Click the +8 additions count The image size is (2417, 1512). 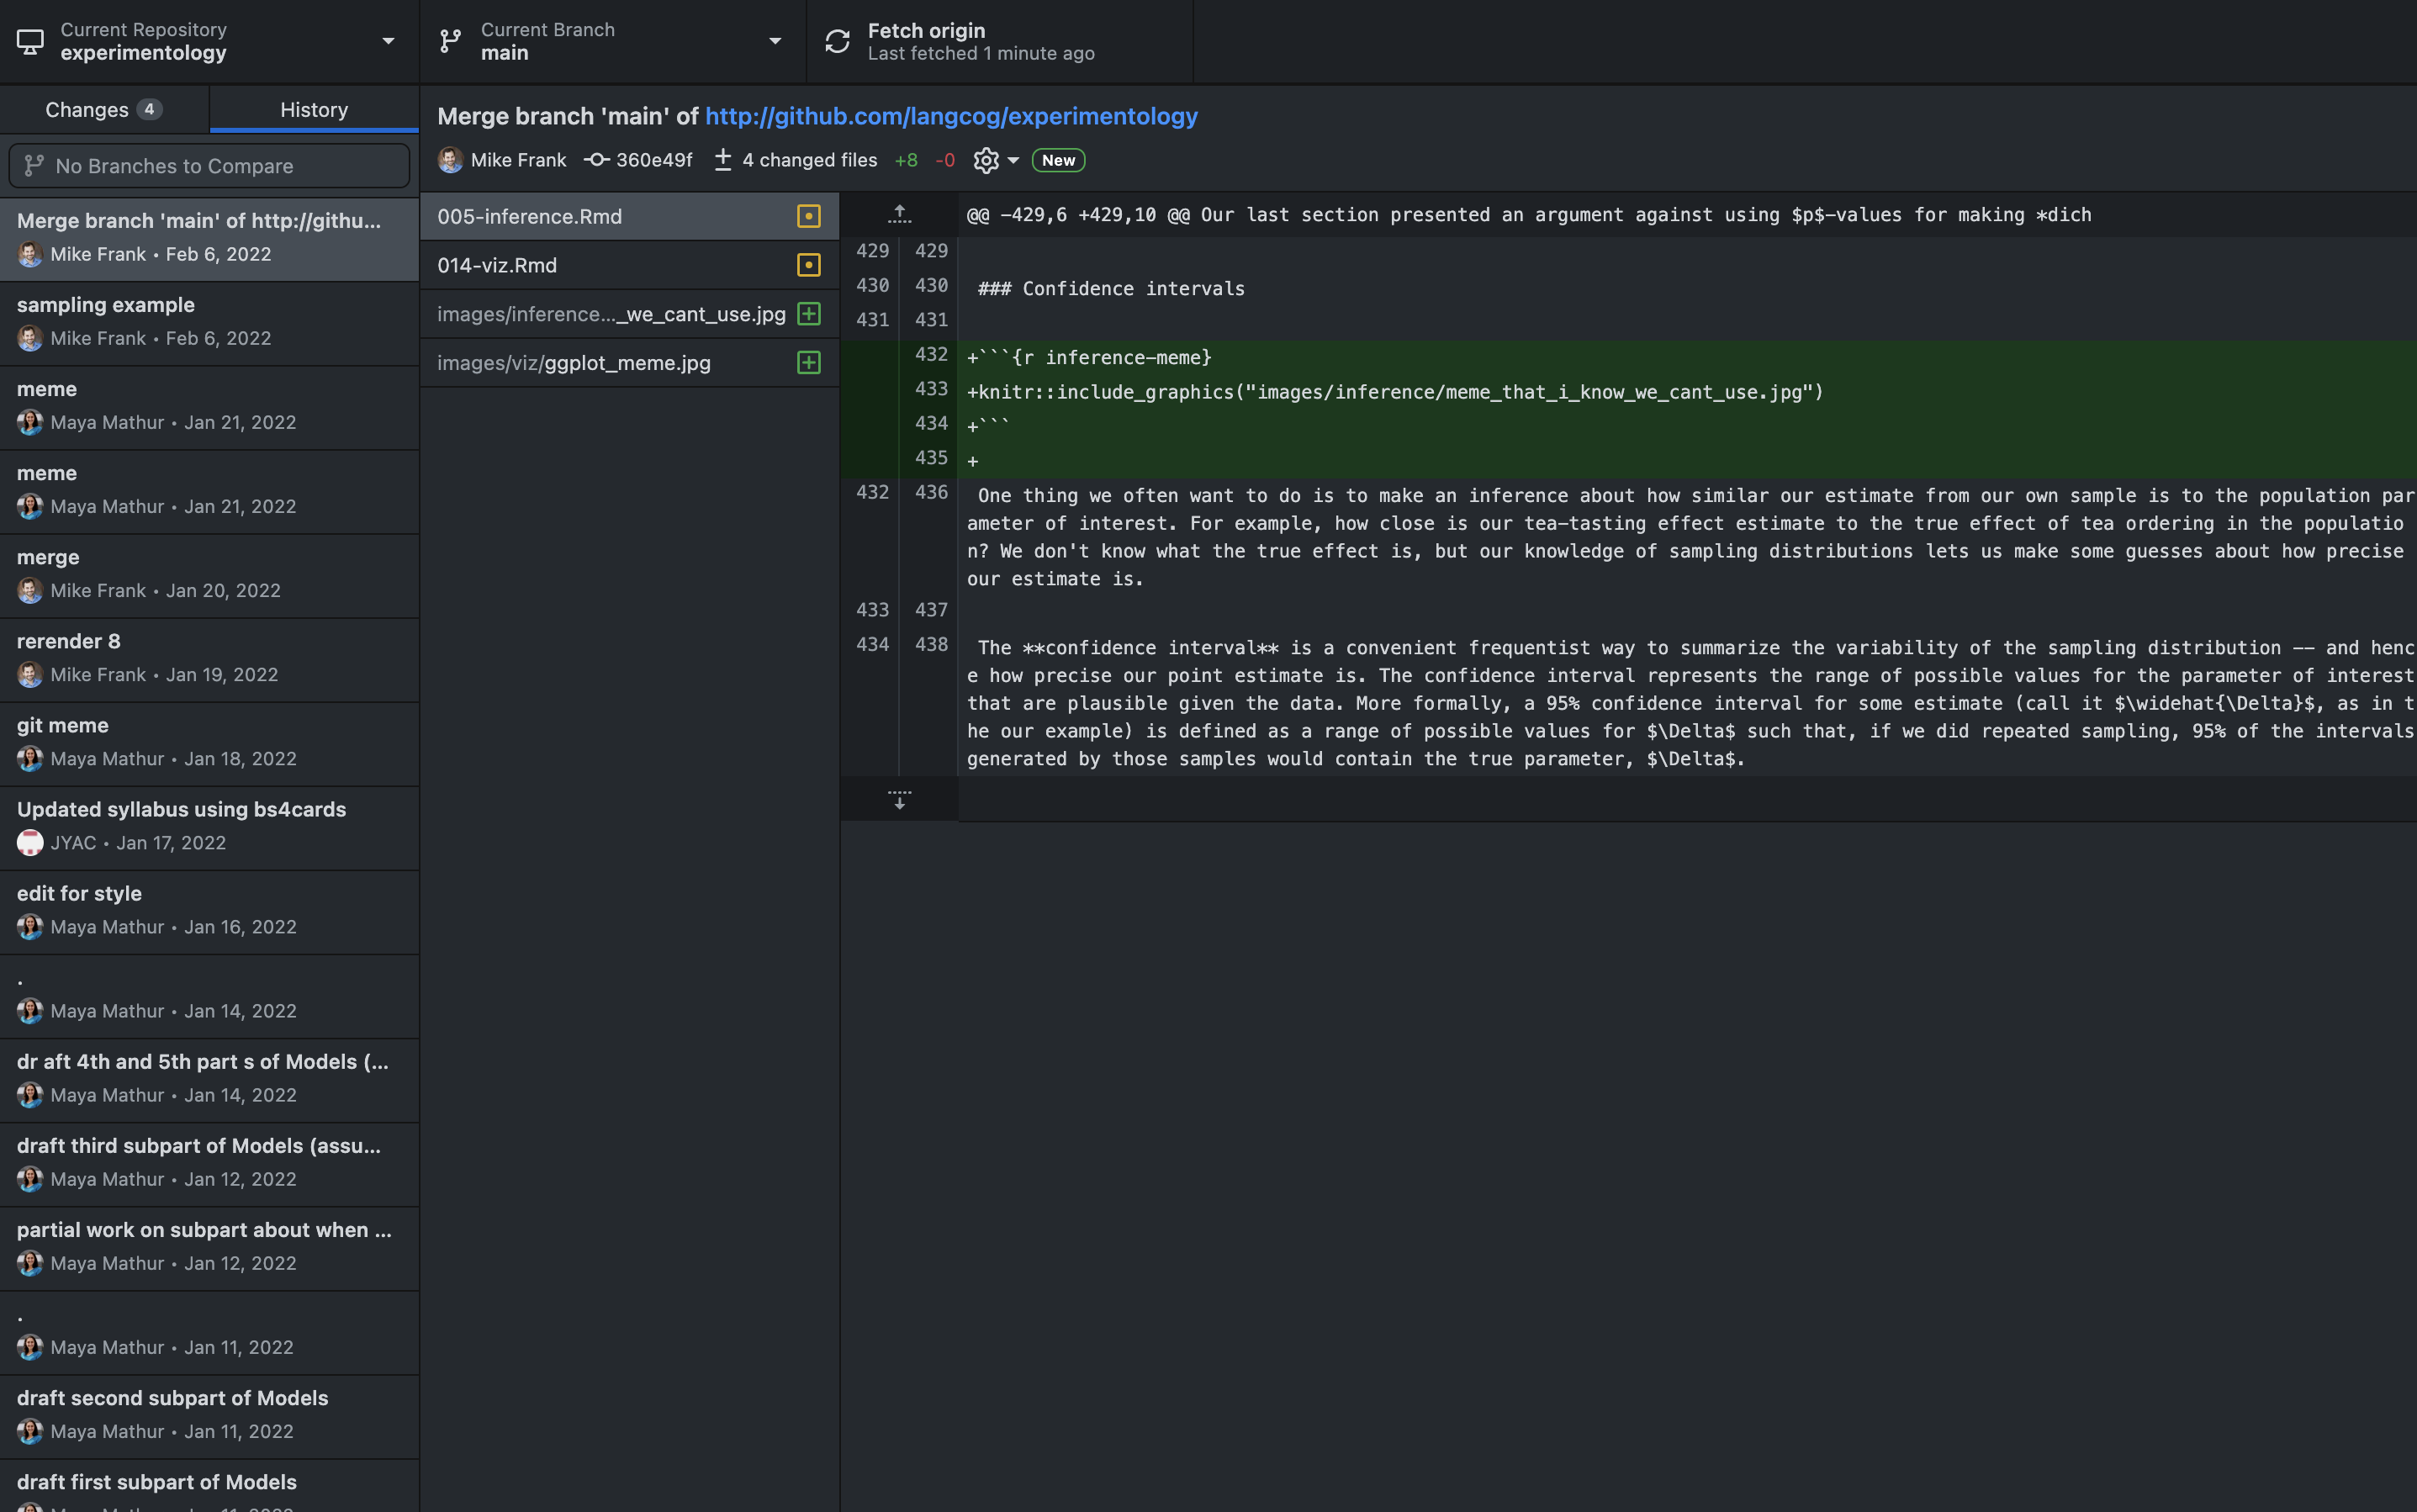point(906,160)
